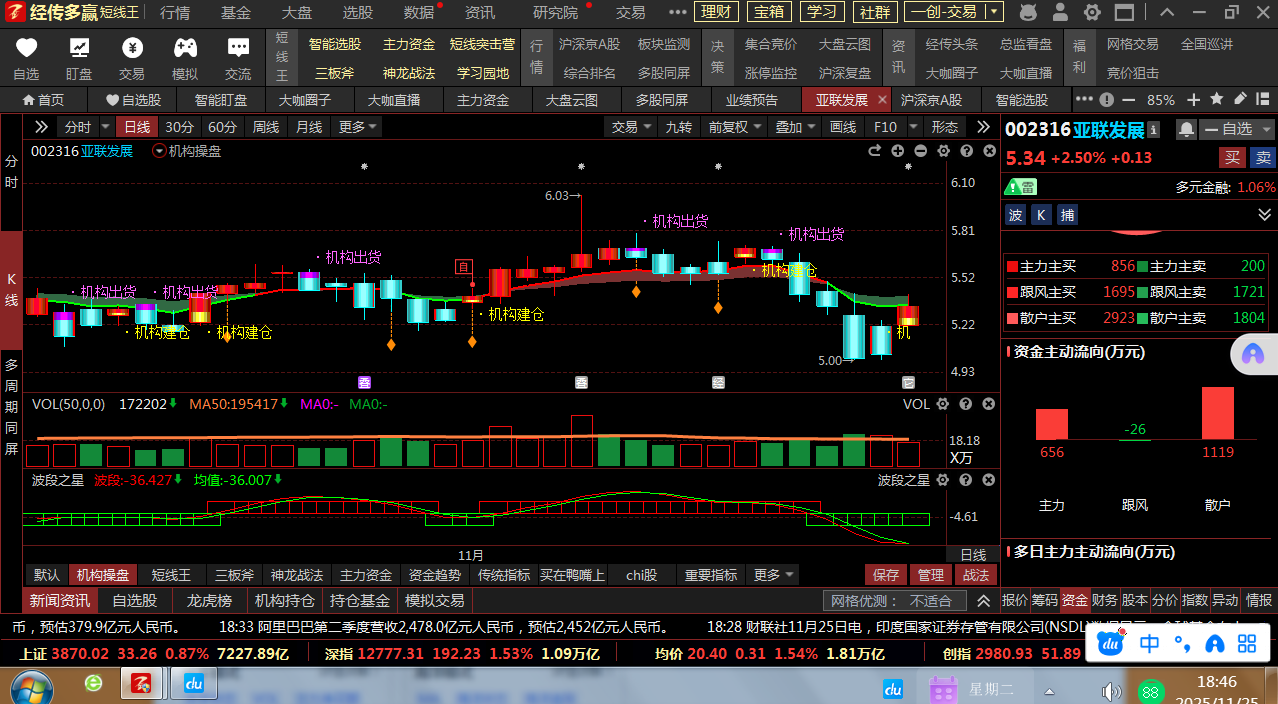Switch chart to 月线 period
The height and width of the screenshot is (704, 1278).
pyautogui.click(x=309, y=127)
